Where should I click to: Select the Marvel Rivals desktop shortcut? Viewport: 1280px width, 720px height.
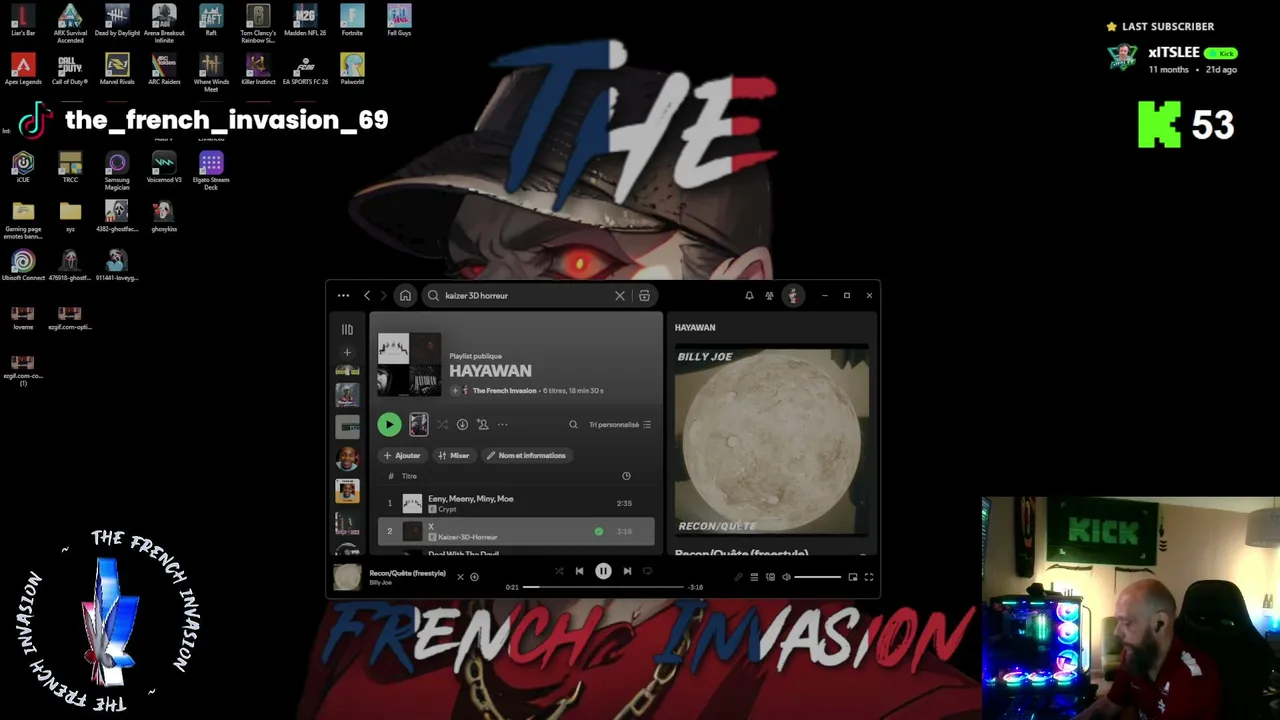pyautogui.click(x=117, y=69)
